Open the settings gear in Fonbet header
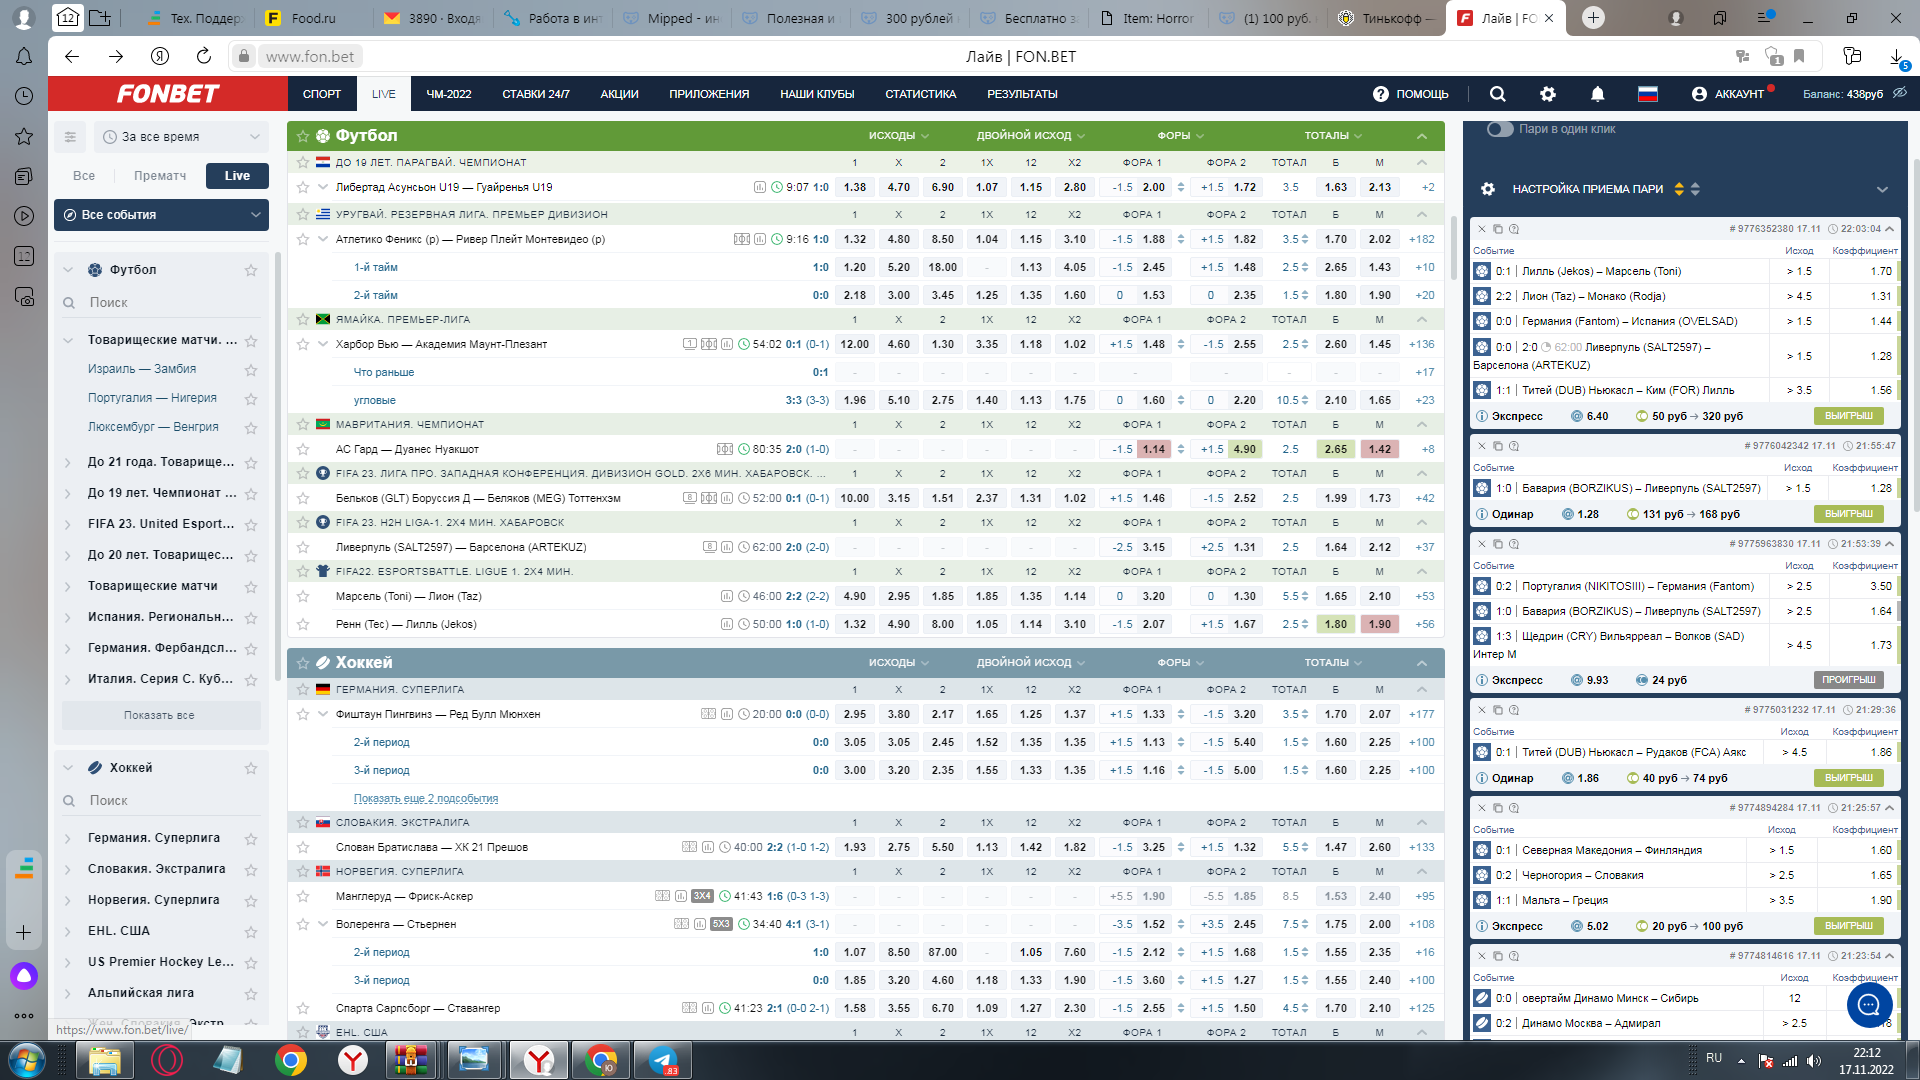The image size is (1920, 1080). tap(1548, 94)
